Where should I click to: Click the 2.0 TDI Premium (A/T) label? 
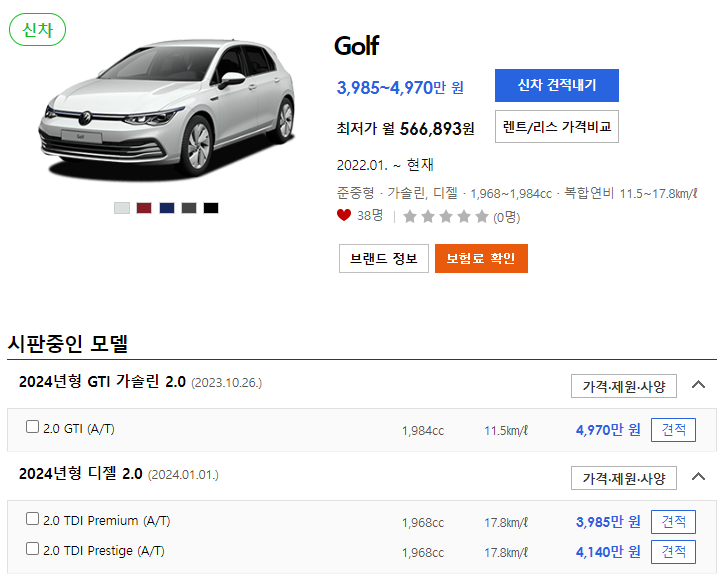point(107,521)
